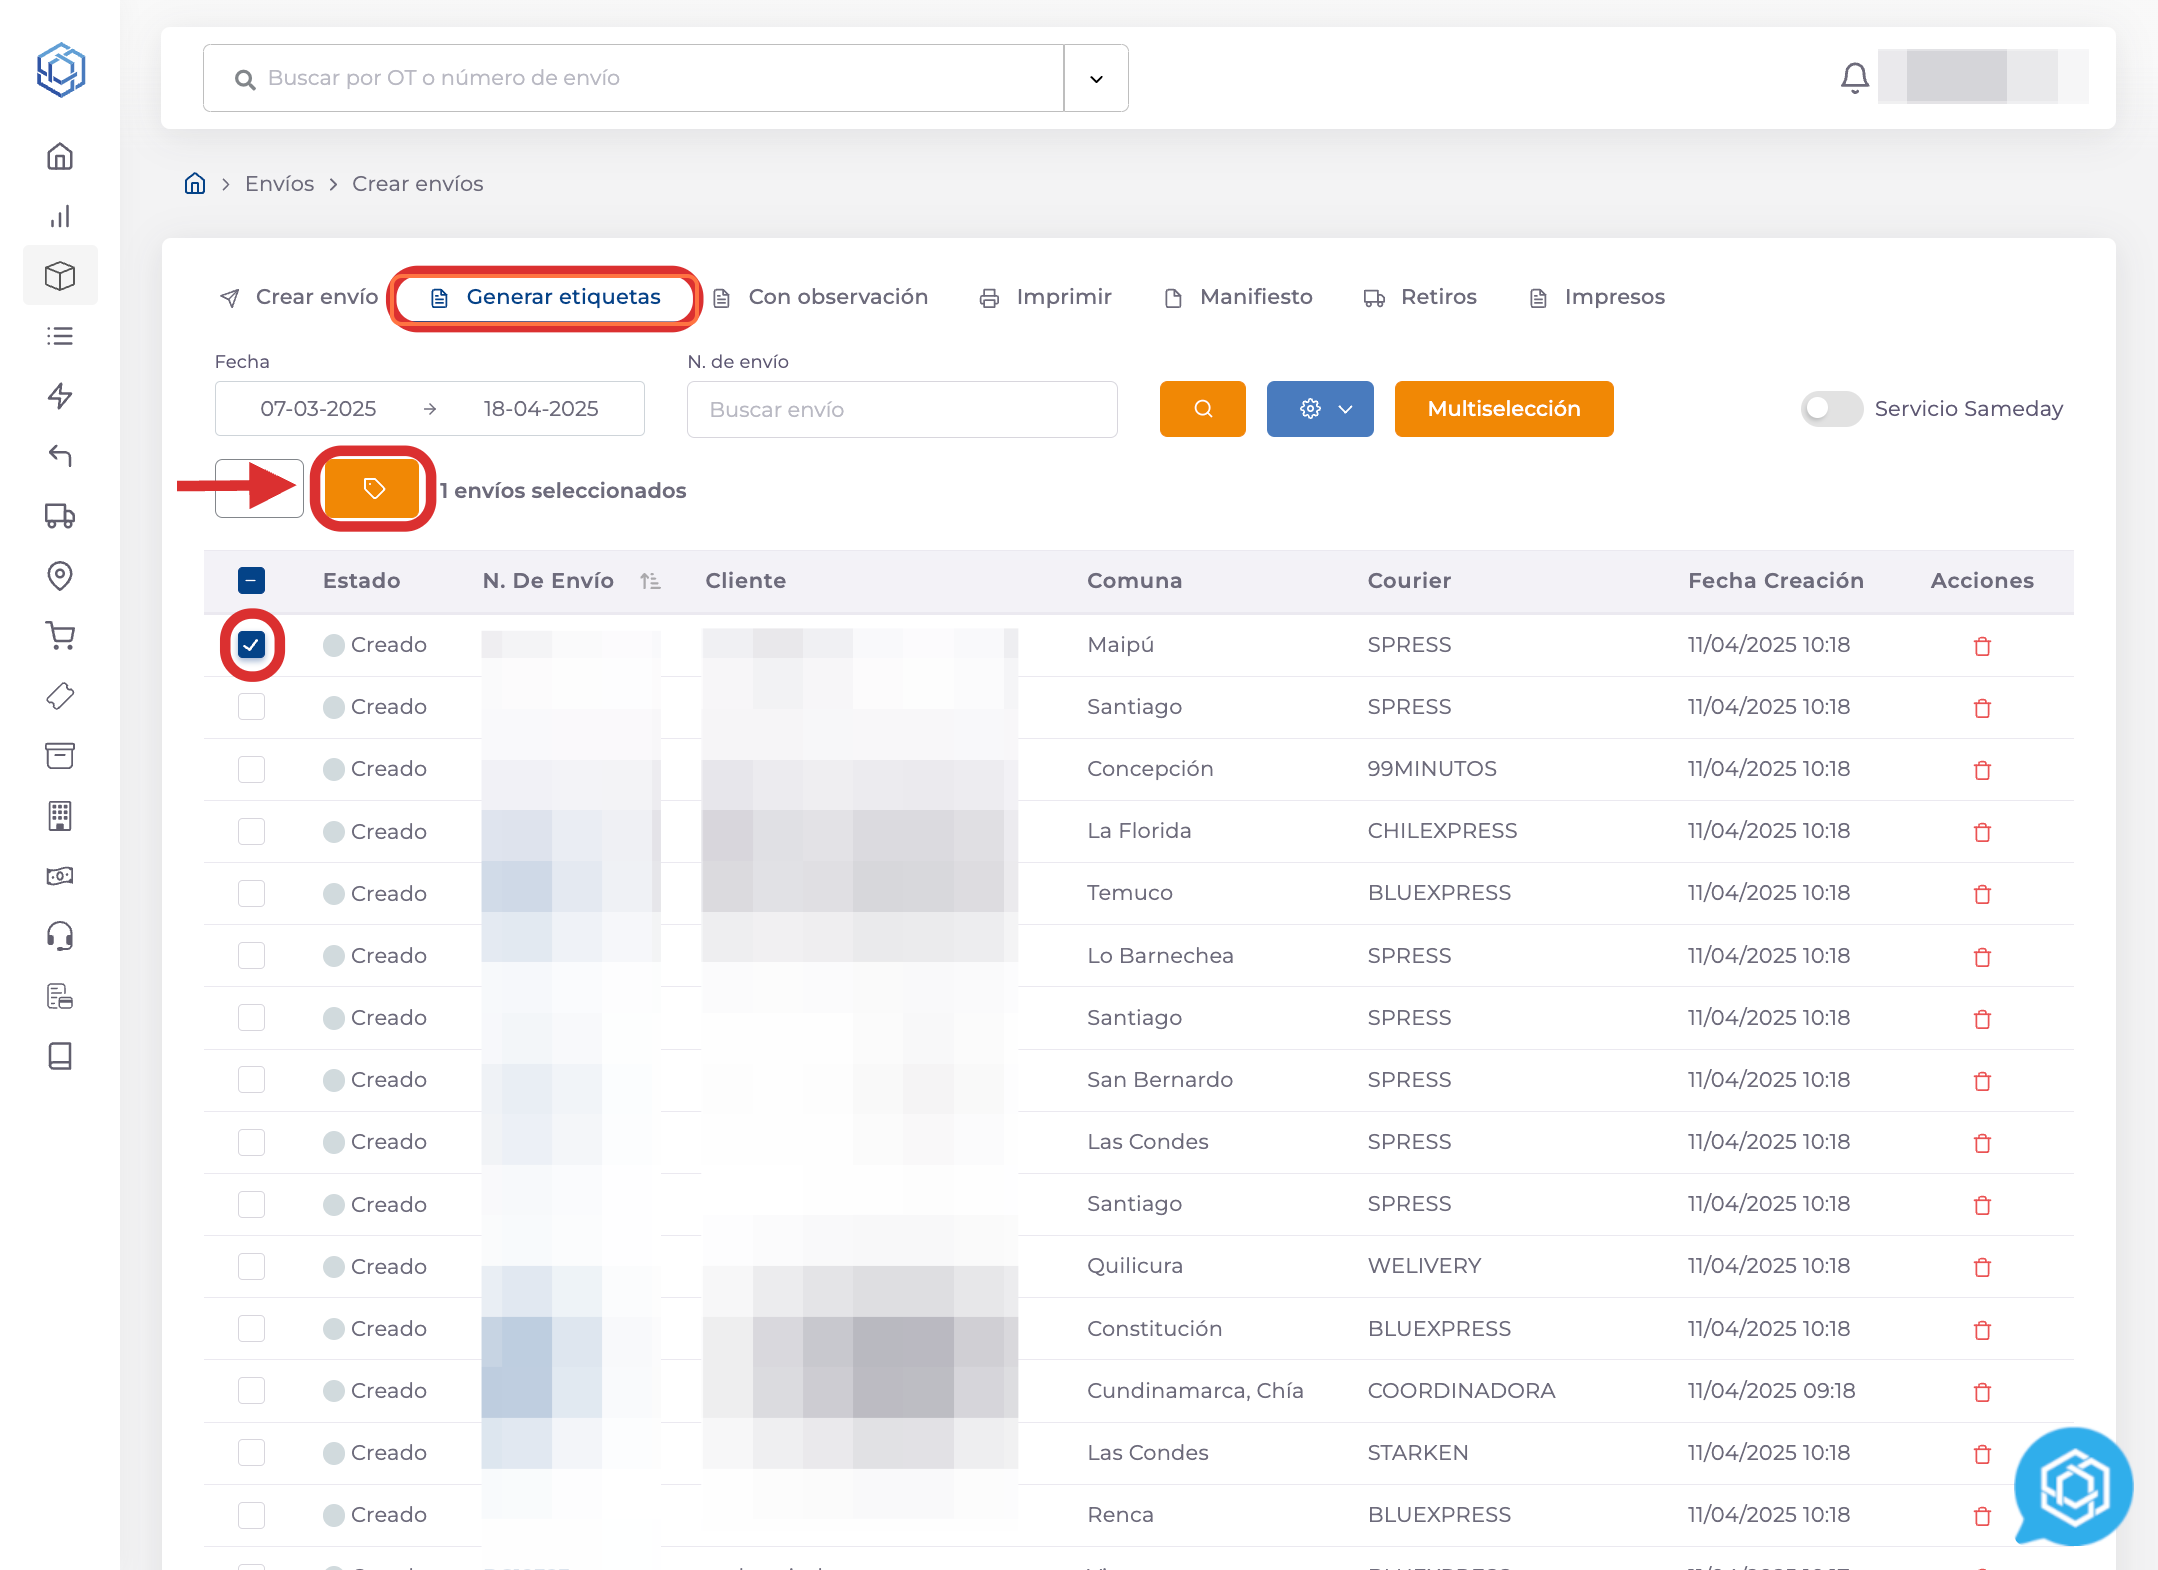Check the Concepción 99MINUTOS row checkbox

[251, 769]
